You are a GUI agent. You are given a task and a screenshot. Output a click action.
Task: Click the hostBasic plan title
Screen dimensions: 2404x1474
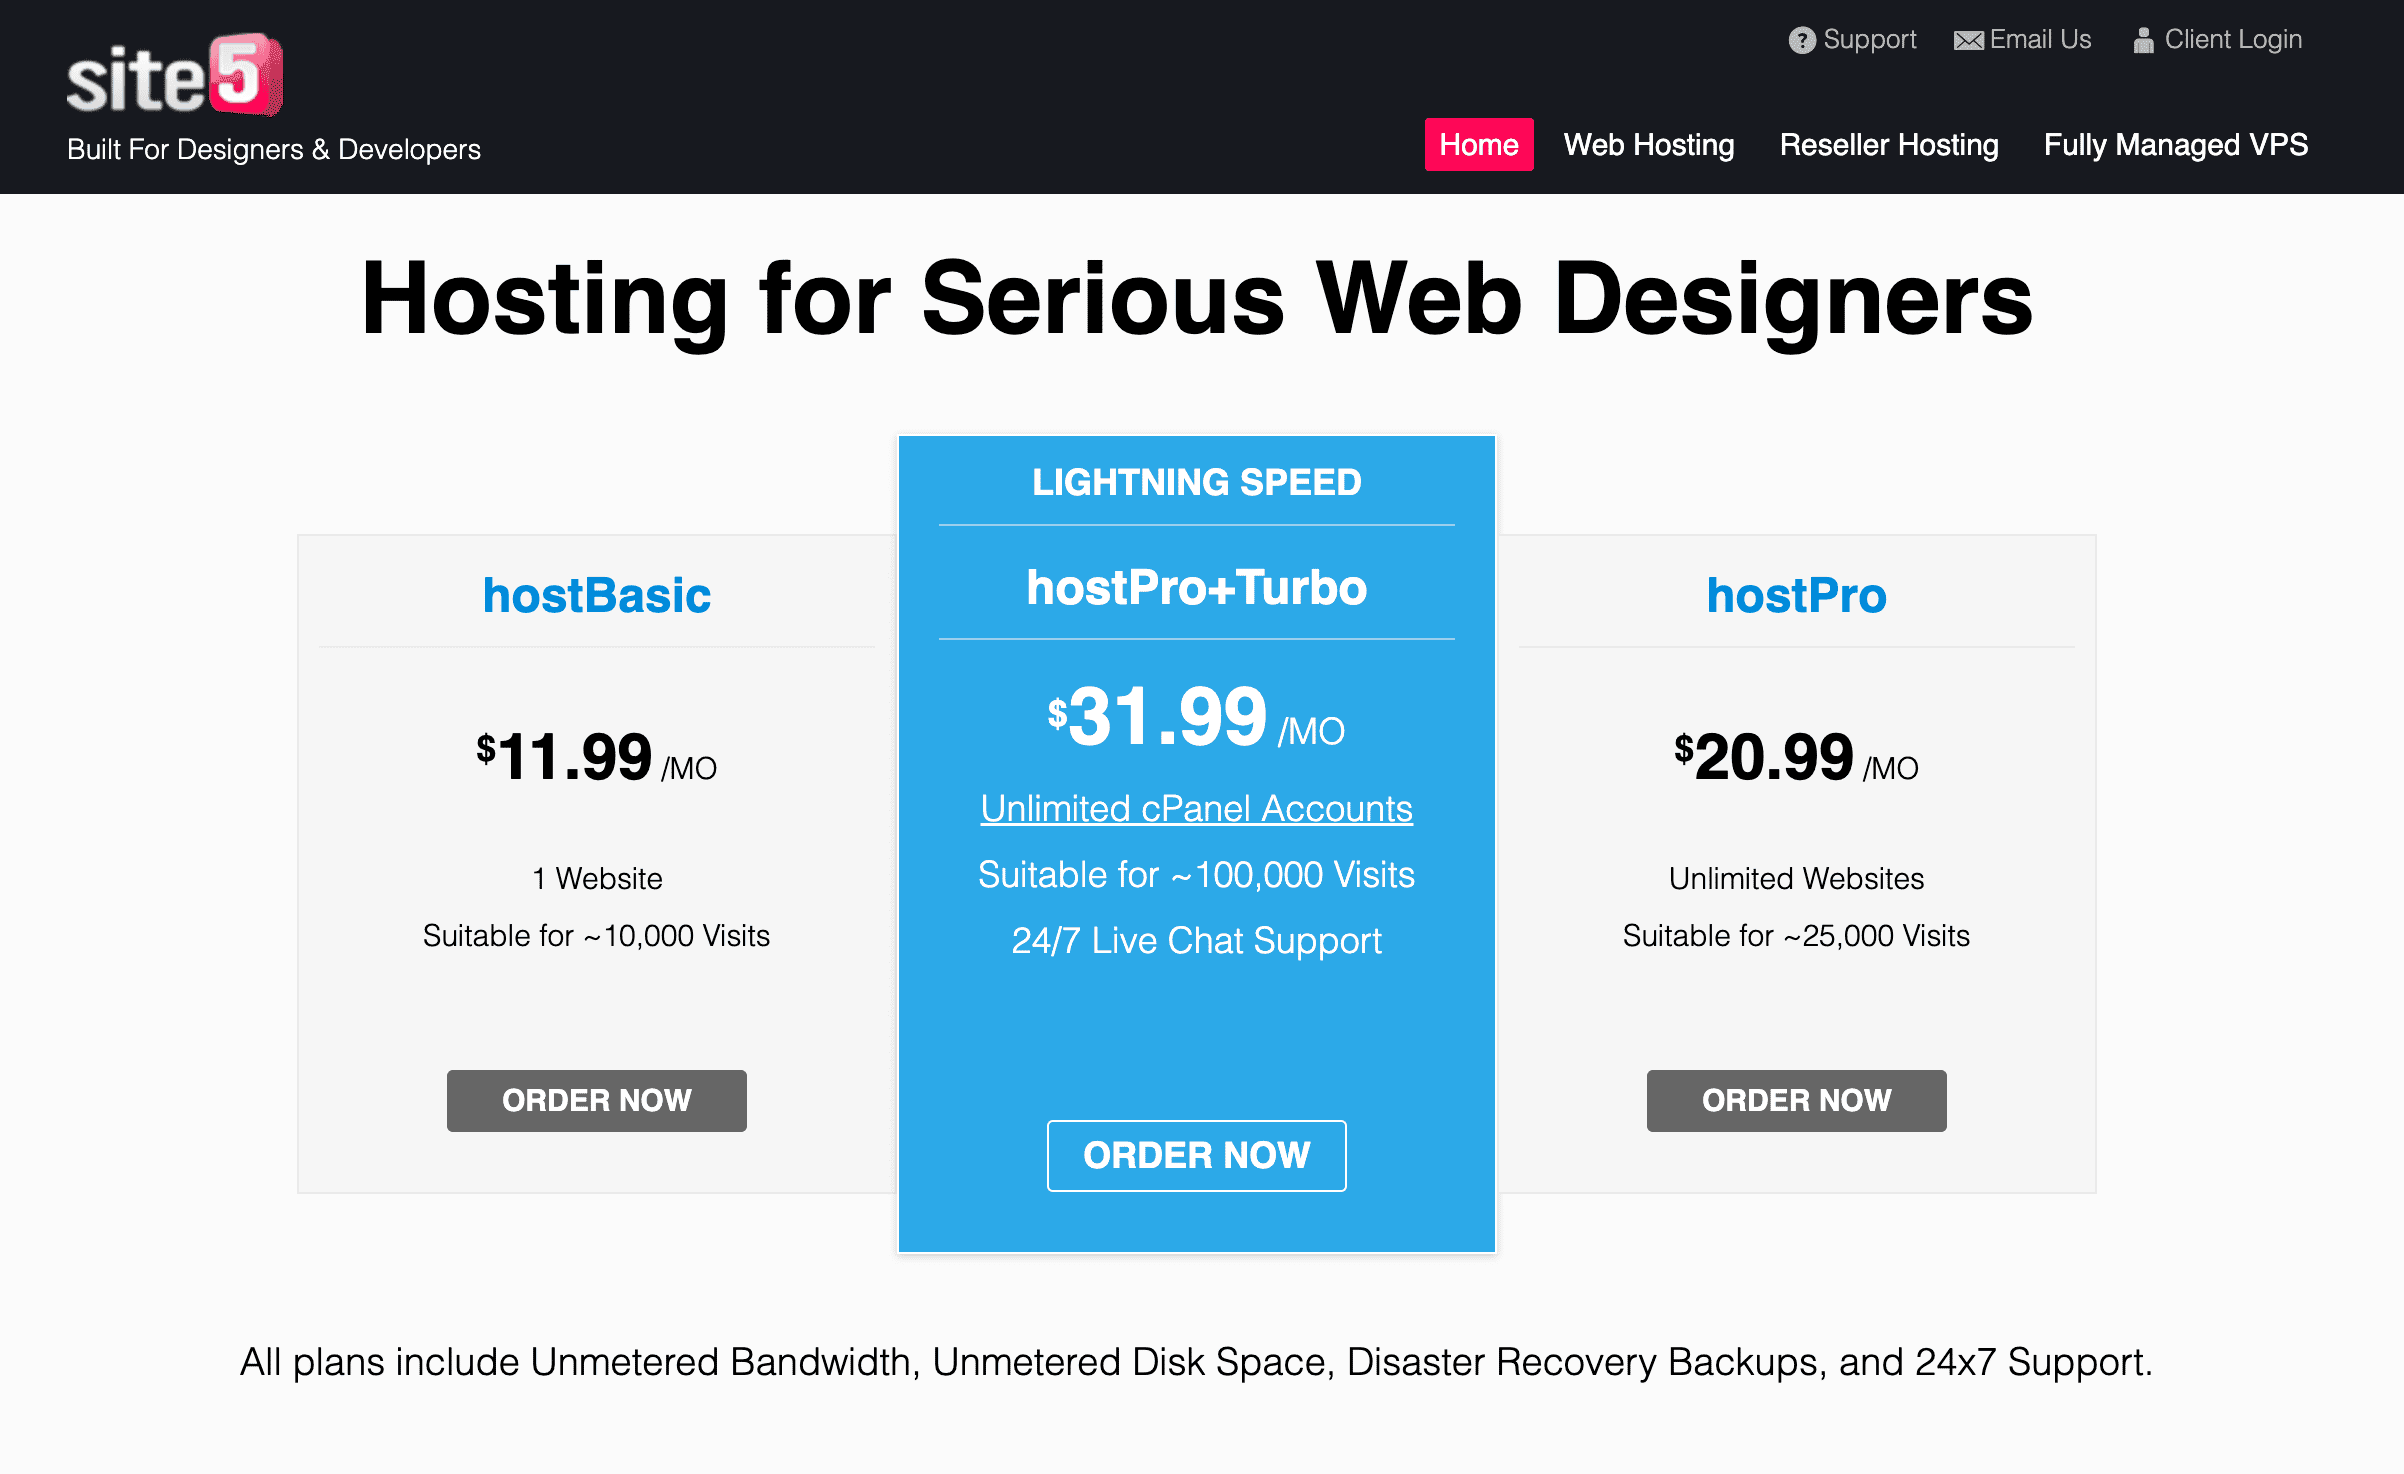coord(596,595)
